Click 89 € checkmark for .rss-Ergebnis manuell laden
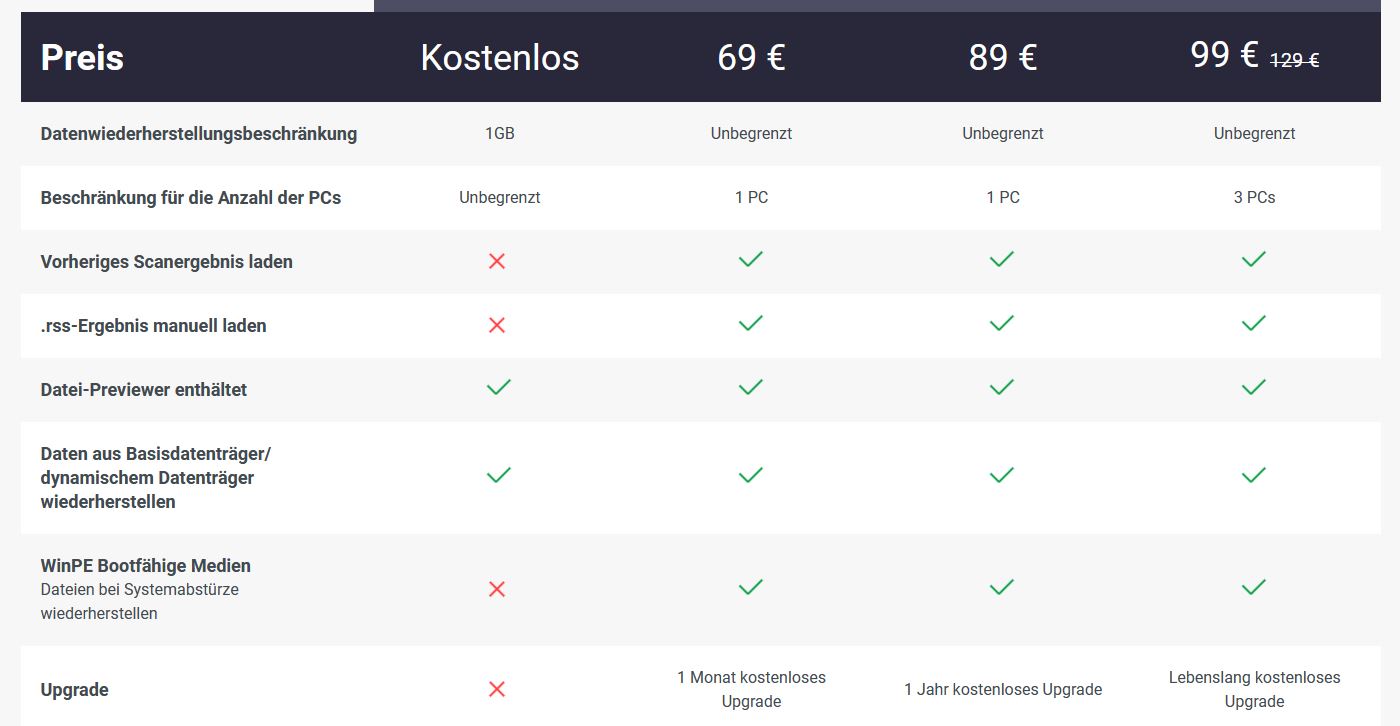Image resolution: width=1400 pixels, height=726 pixels. (1002, 323)
